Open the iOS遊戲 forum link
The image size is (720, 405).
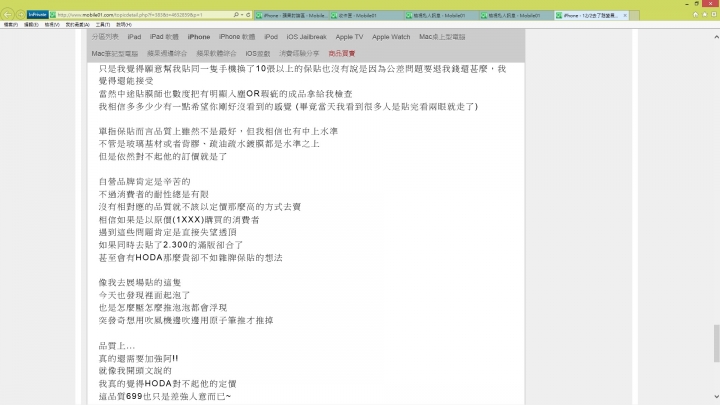pos(258,54)
